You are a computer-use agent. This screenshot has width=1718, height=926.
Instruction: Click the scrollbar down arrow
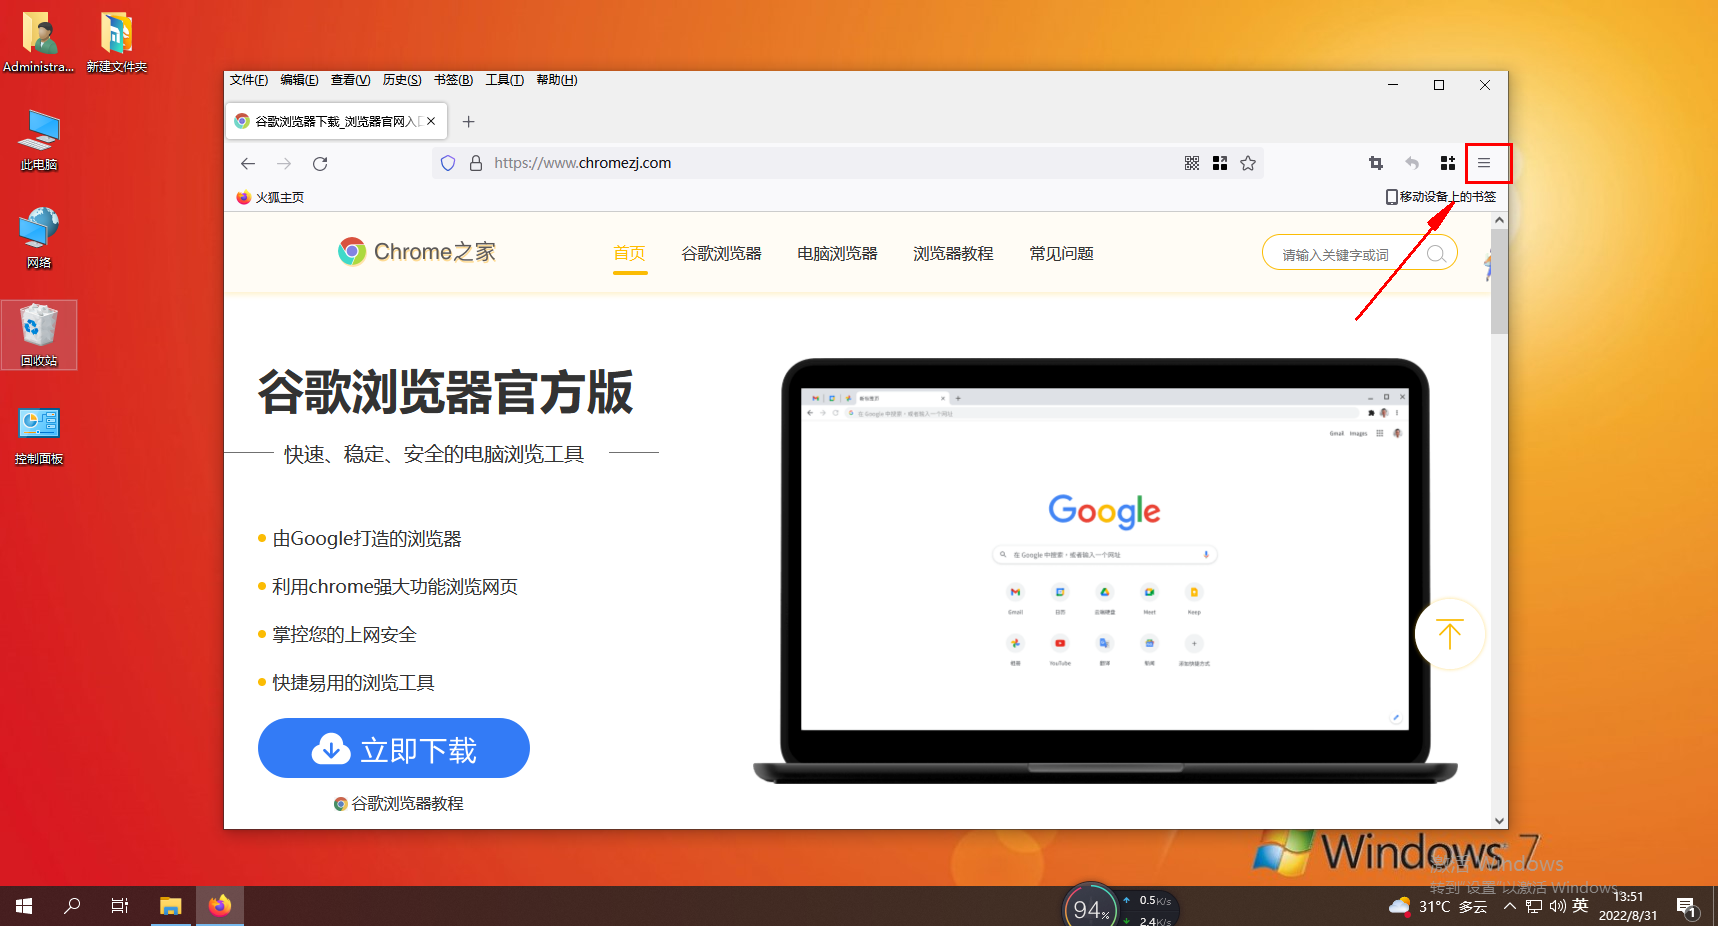click(1499, 820)
